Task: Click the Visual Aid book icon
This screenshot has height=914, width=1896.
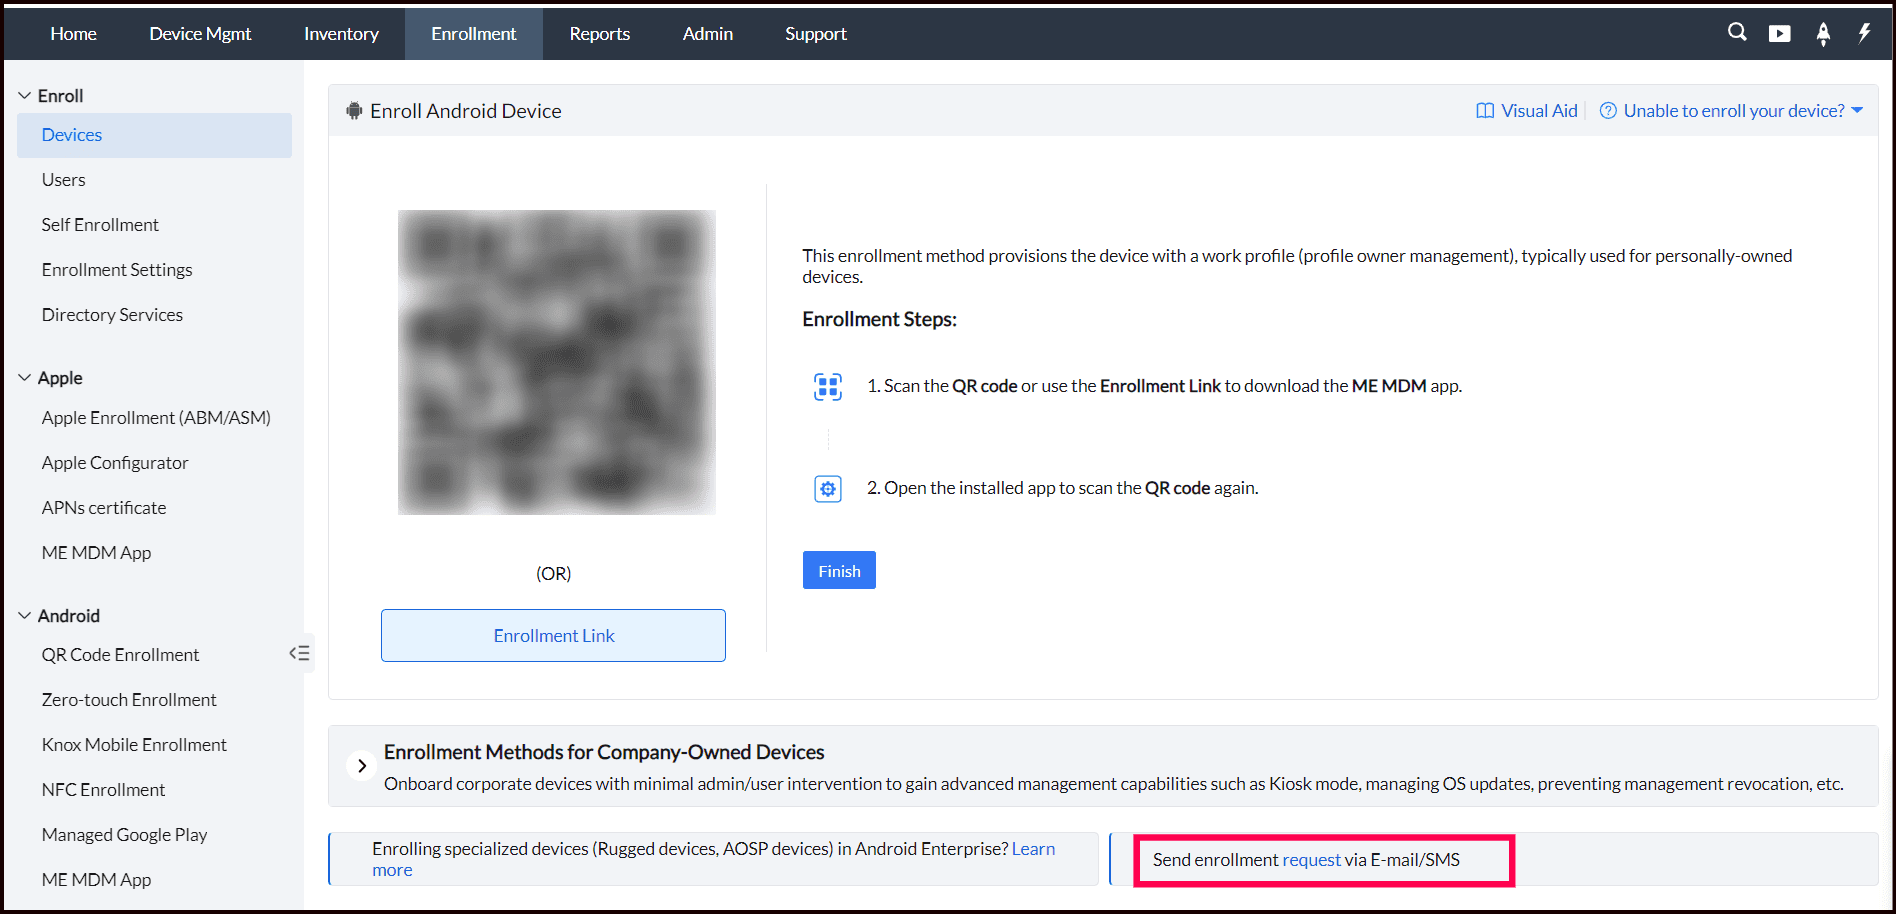Action: [1485, 111]
